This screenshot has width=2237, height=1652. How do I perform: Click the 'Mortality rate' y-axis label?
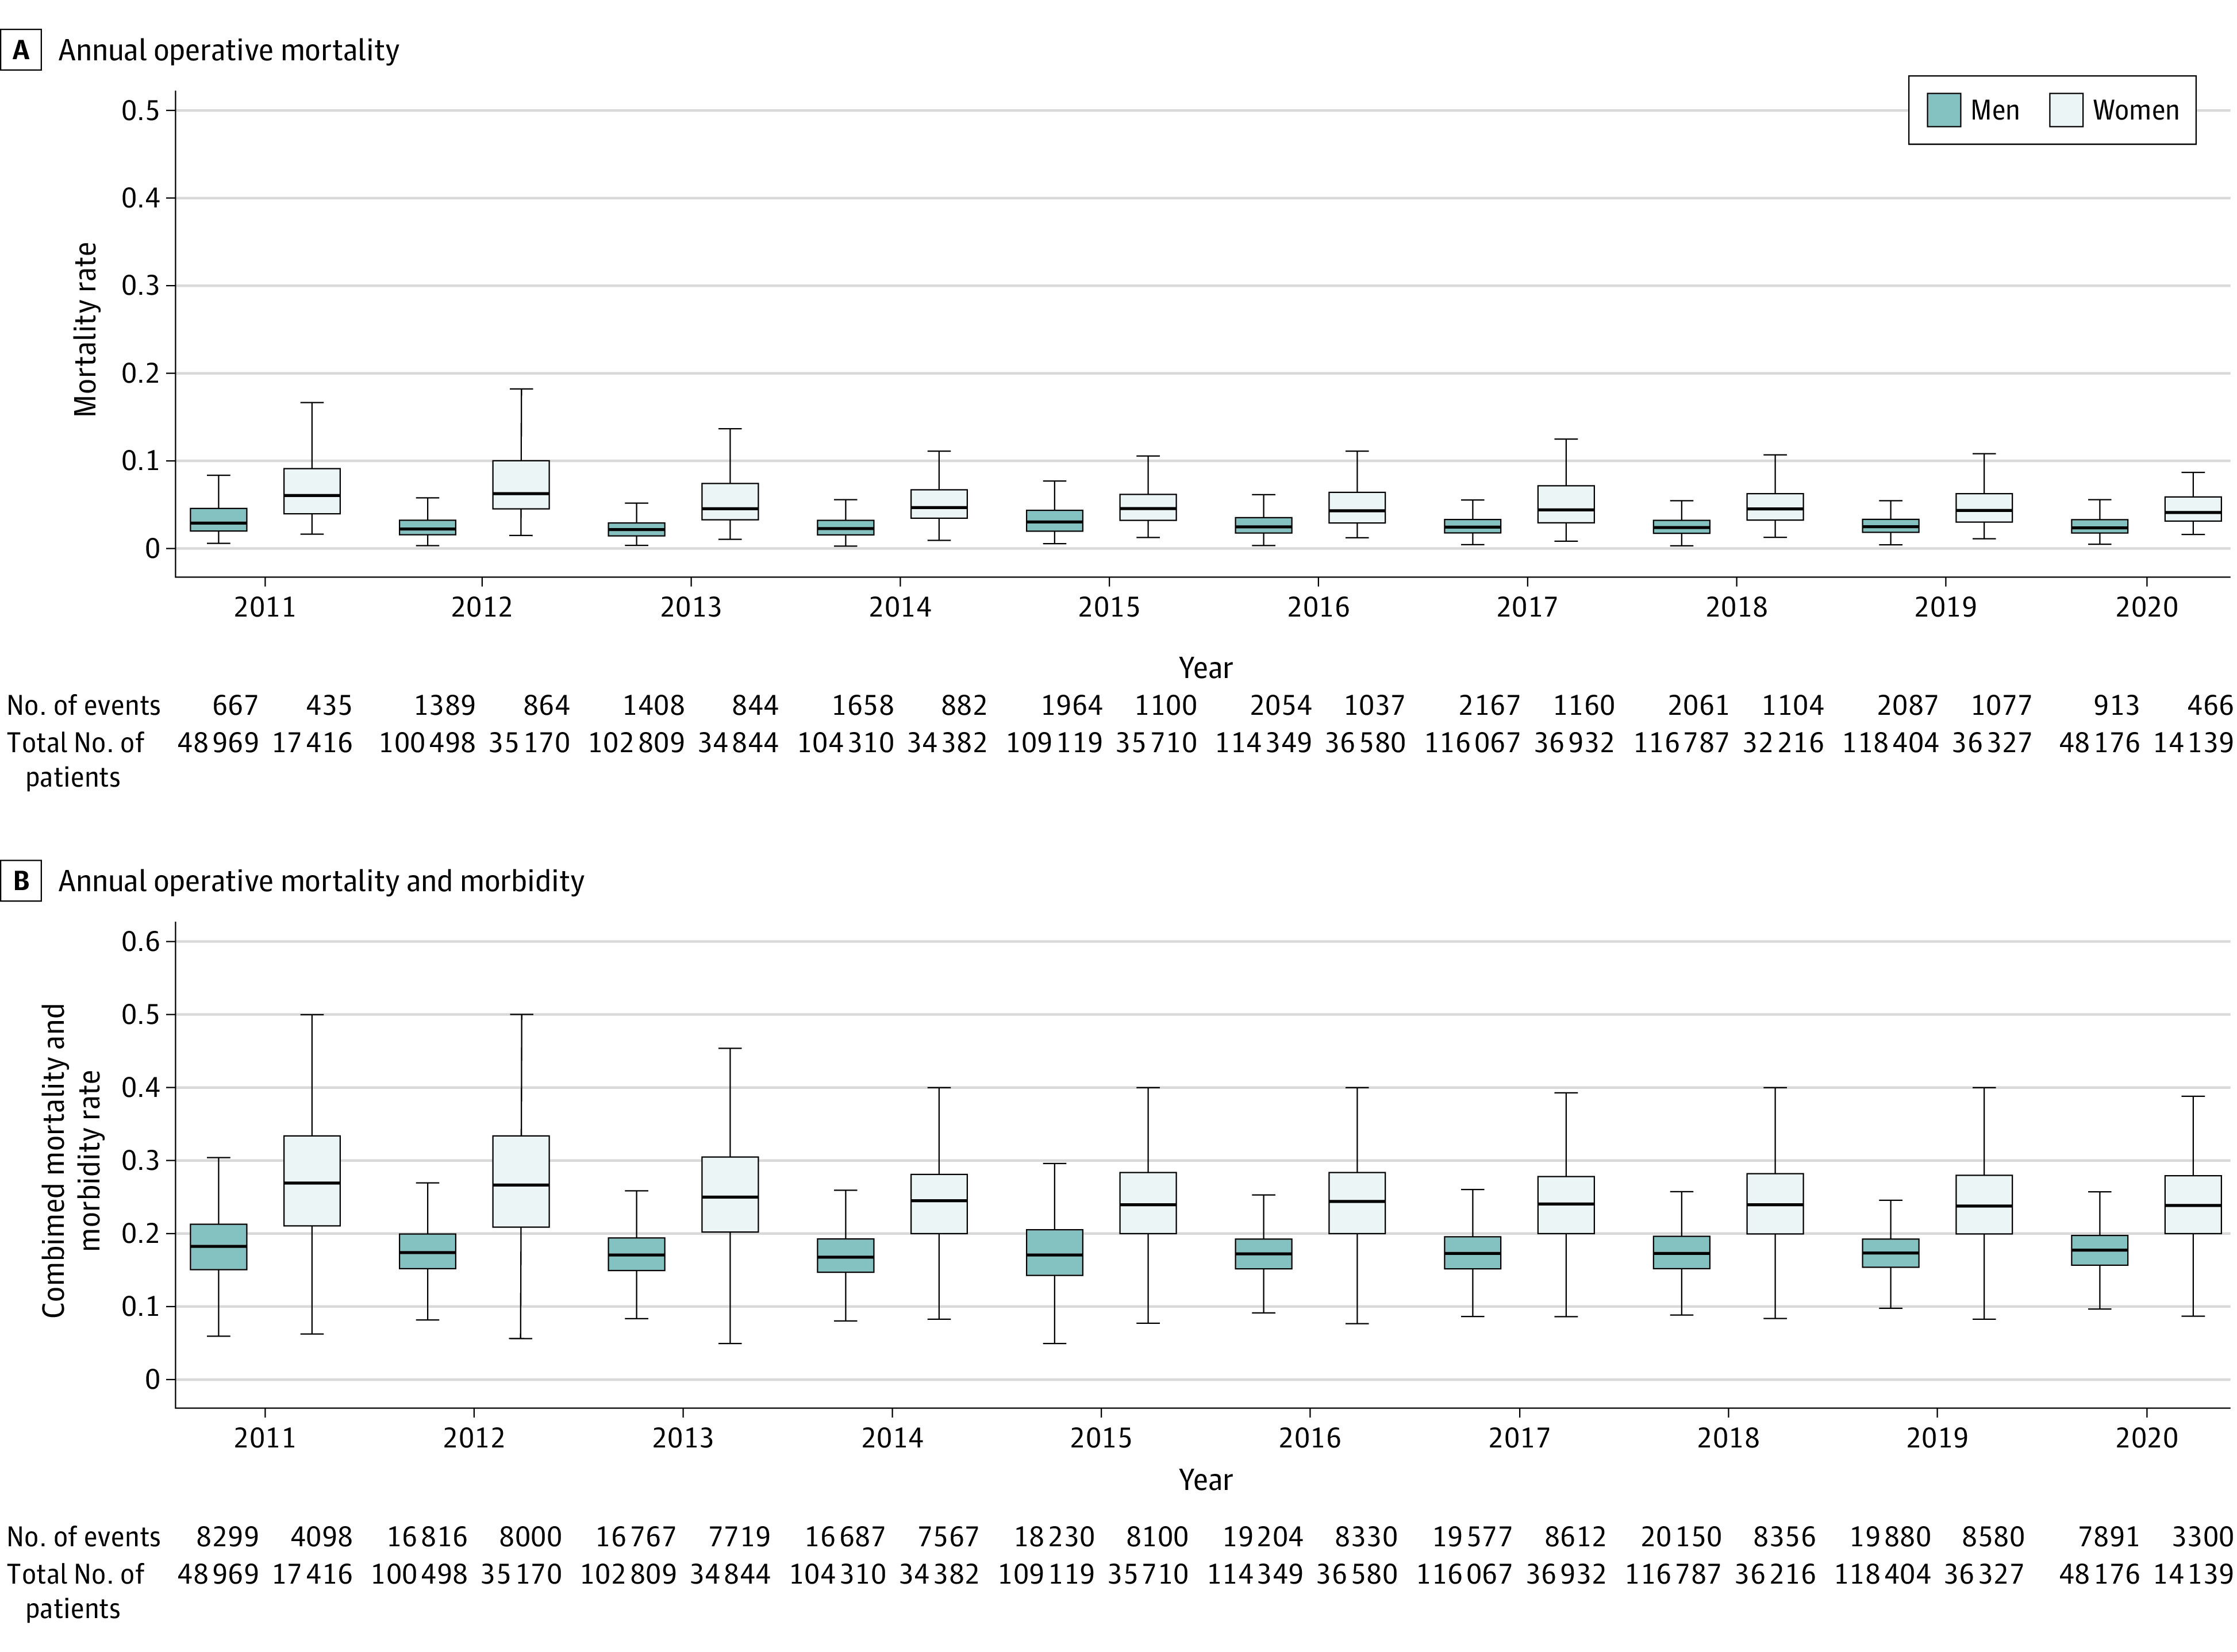coord(86,329)
